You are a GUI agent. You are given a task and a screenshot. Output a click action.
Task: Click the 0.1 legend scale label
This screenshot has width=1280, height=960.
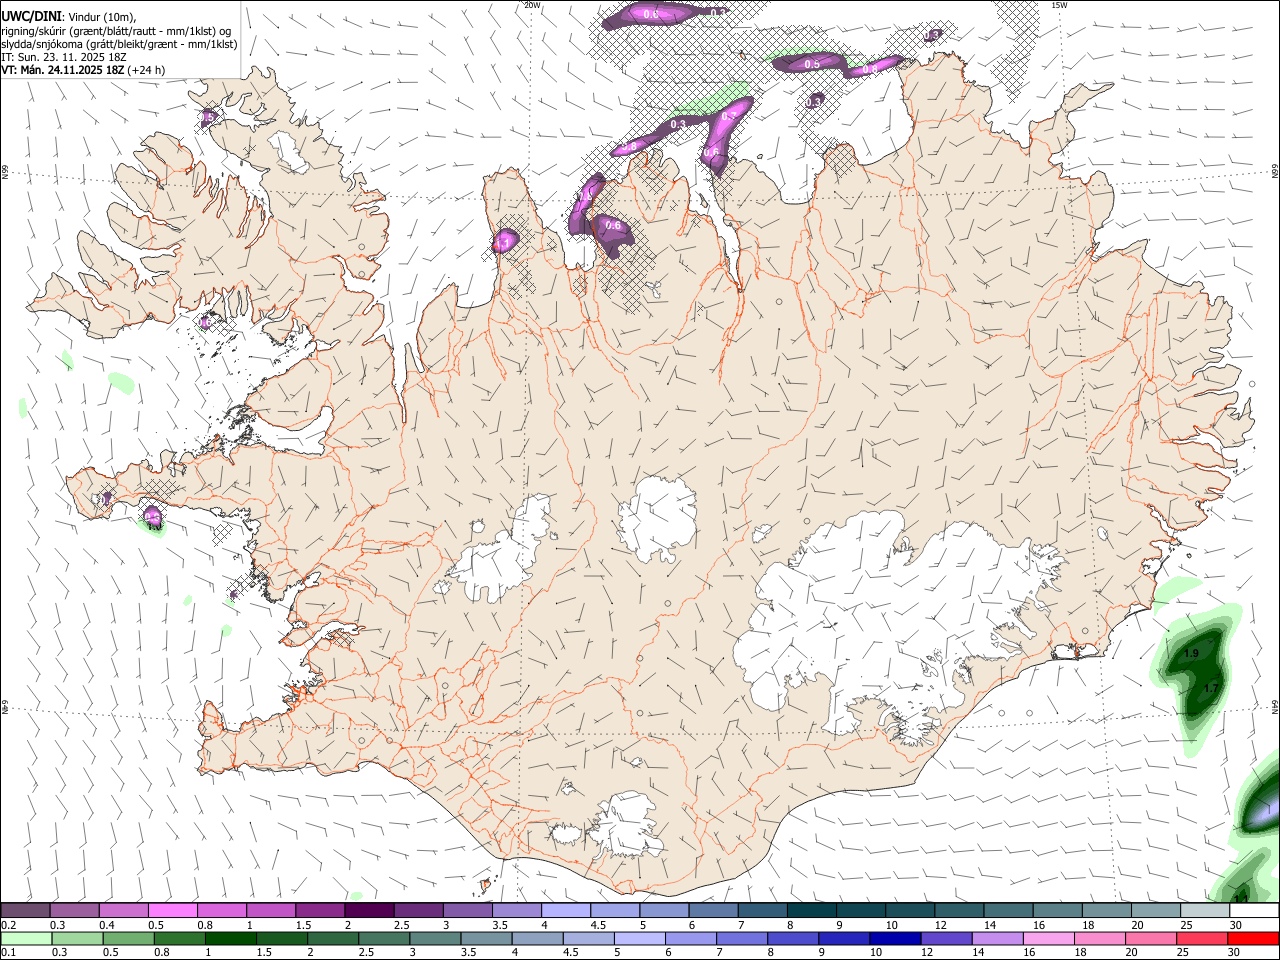8,953
